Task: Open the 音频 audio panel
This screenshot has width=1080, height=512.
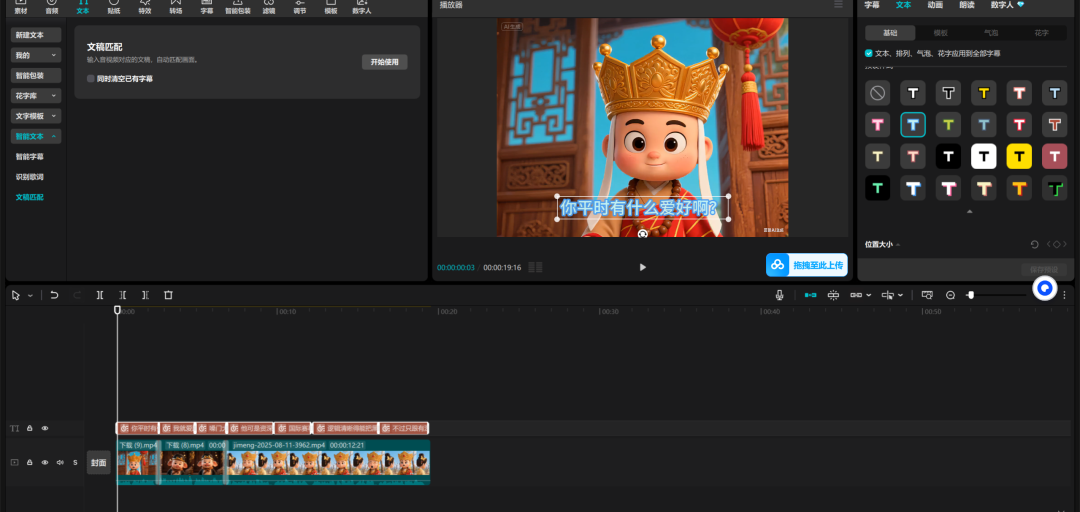Action: tap(52, 7)
